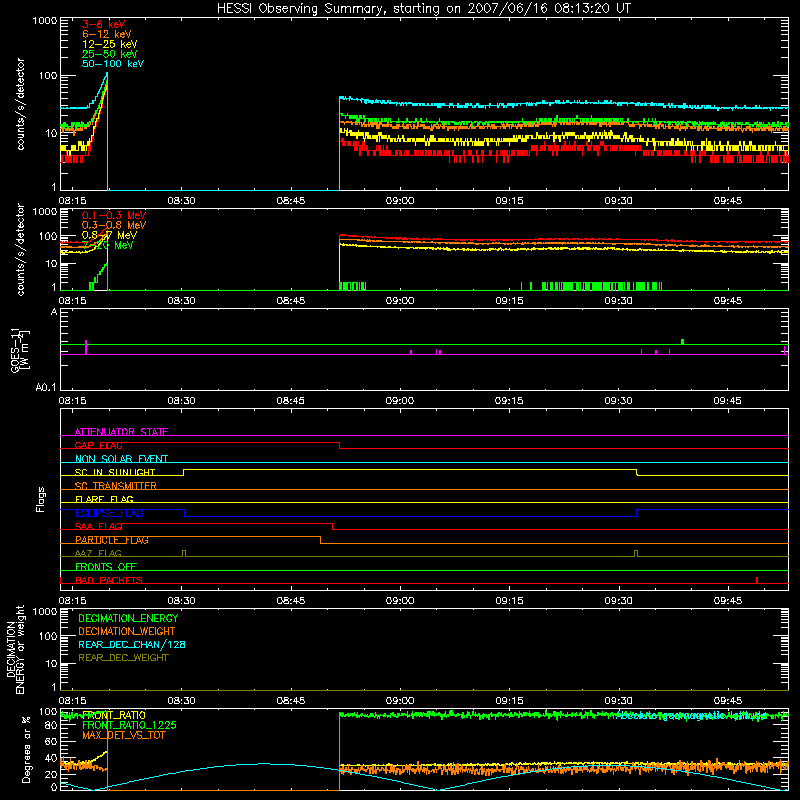This screenshot has width=800, height=800.
Task: Click the REAR_DEC_WEIGHT legend label
Action: tap(123, 658)
